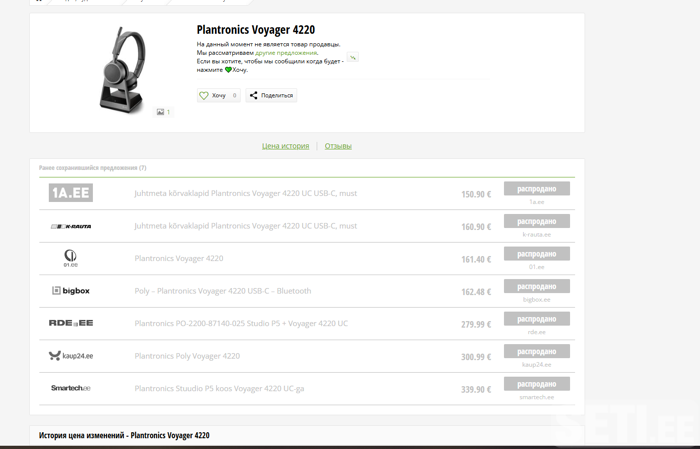Image resolution: width=700 pixels, height=449 pixels.
Task: Click the распродано button for 1a.ee
Action: (x=537, y=189)
